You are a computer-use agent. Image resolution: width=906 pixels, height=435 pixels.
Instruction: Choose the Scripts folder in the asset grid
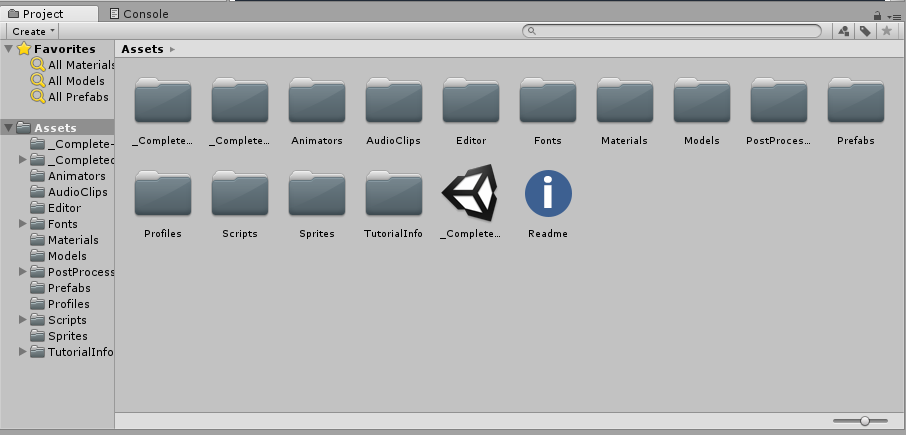[240, 194]
